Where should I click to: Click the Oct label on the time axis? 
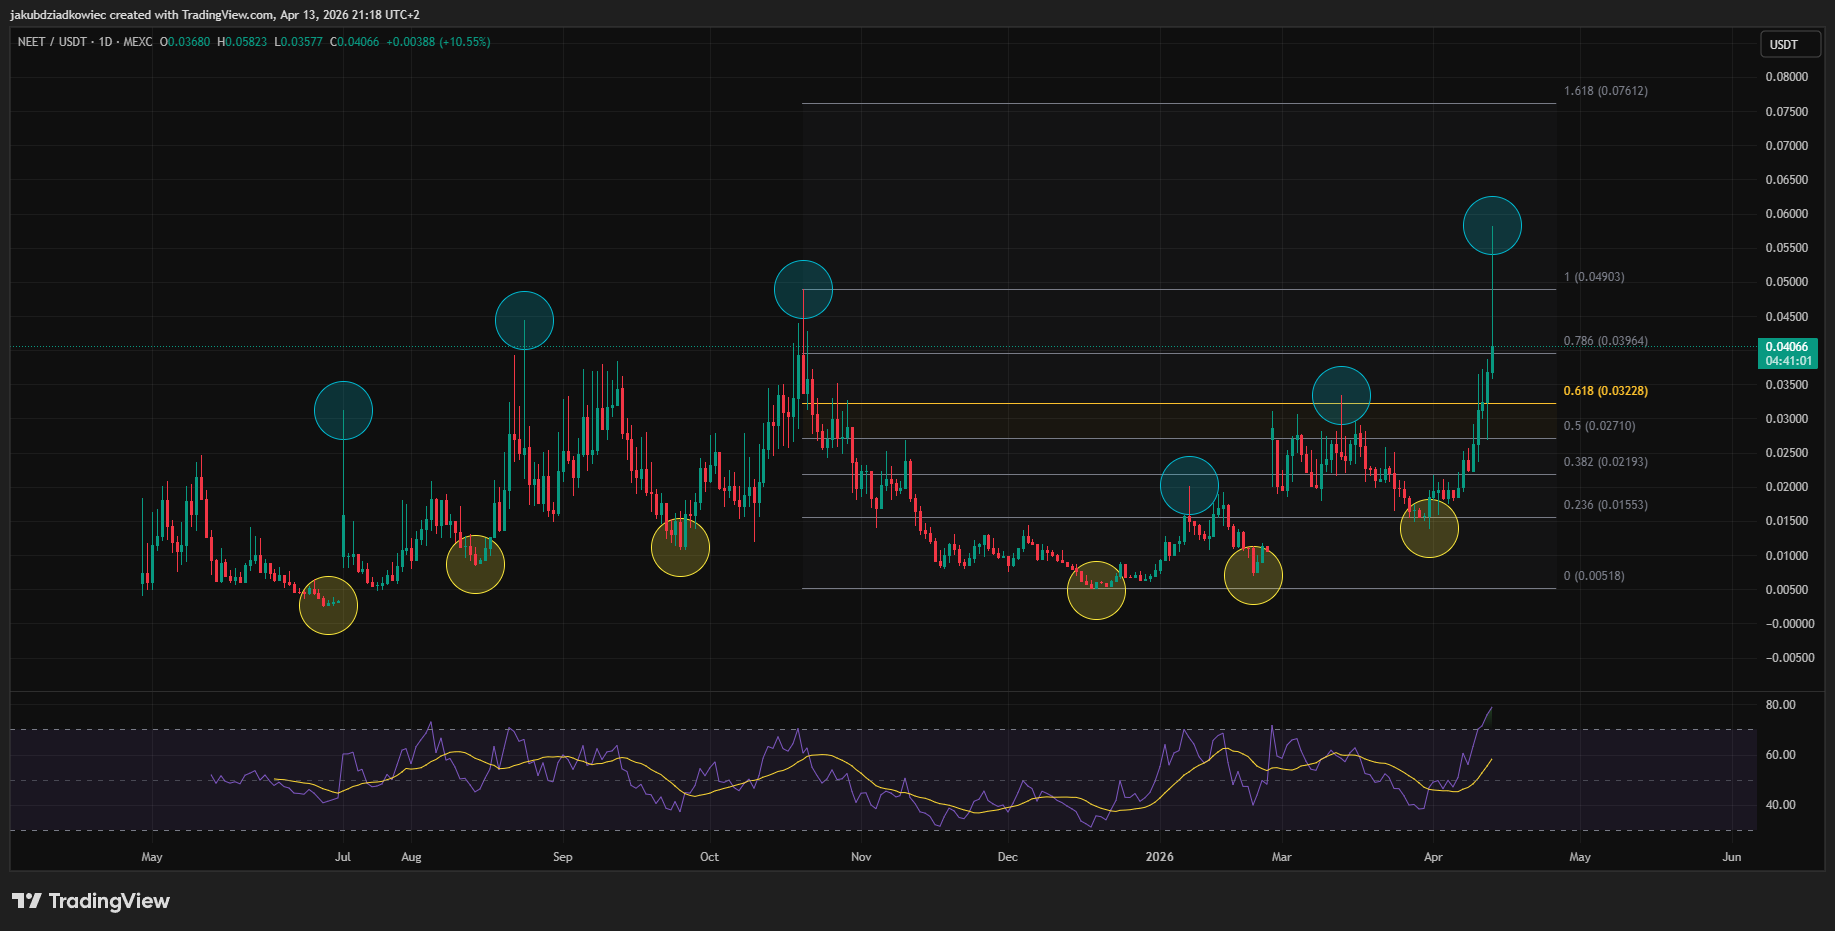(x=709, y=857)
